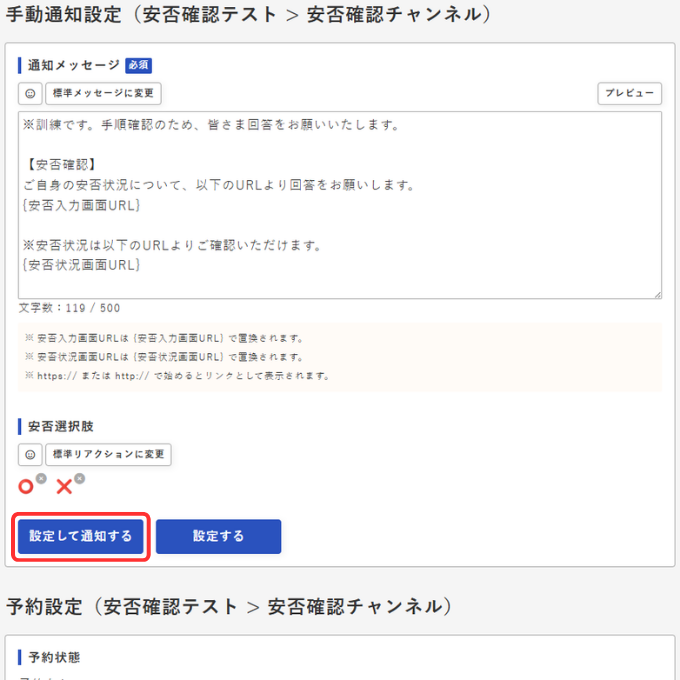Focus the notification message text area
This screenshot has height=680, width=680.
(x=340, y=205)
